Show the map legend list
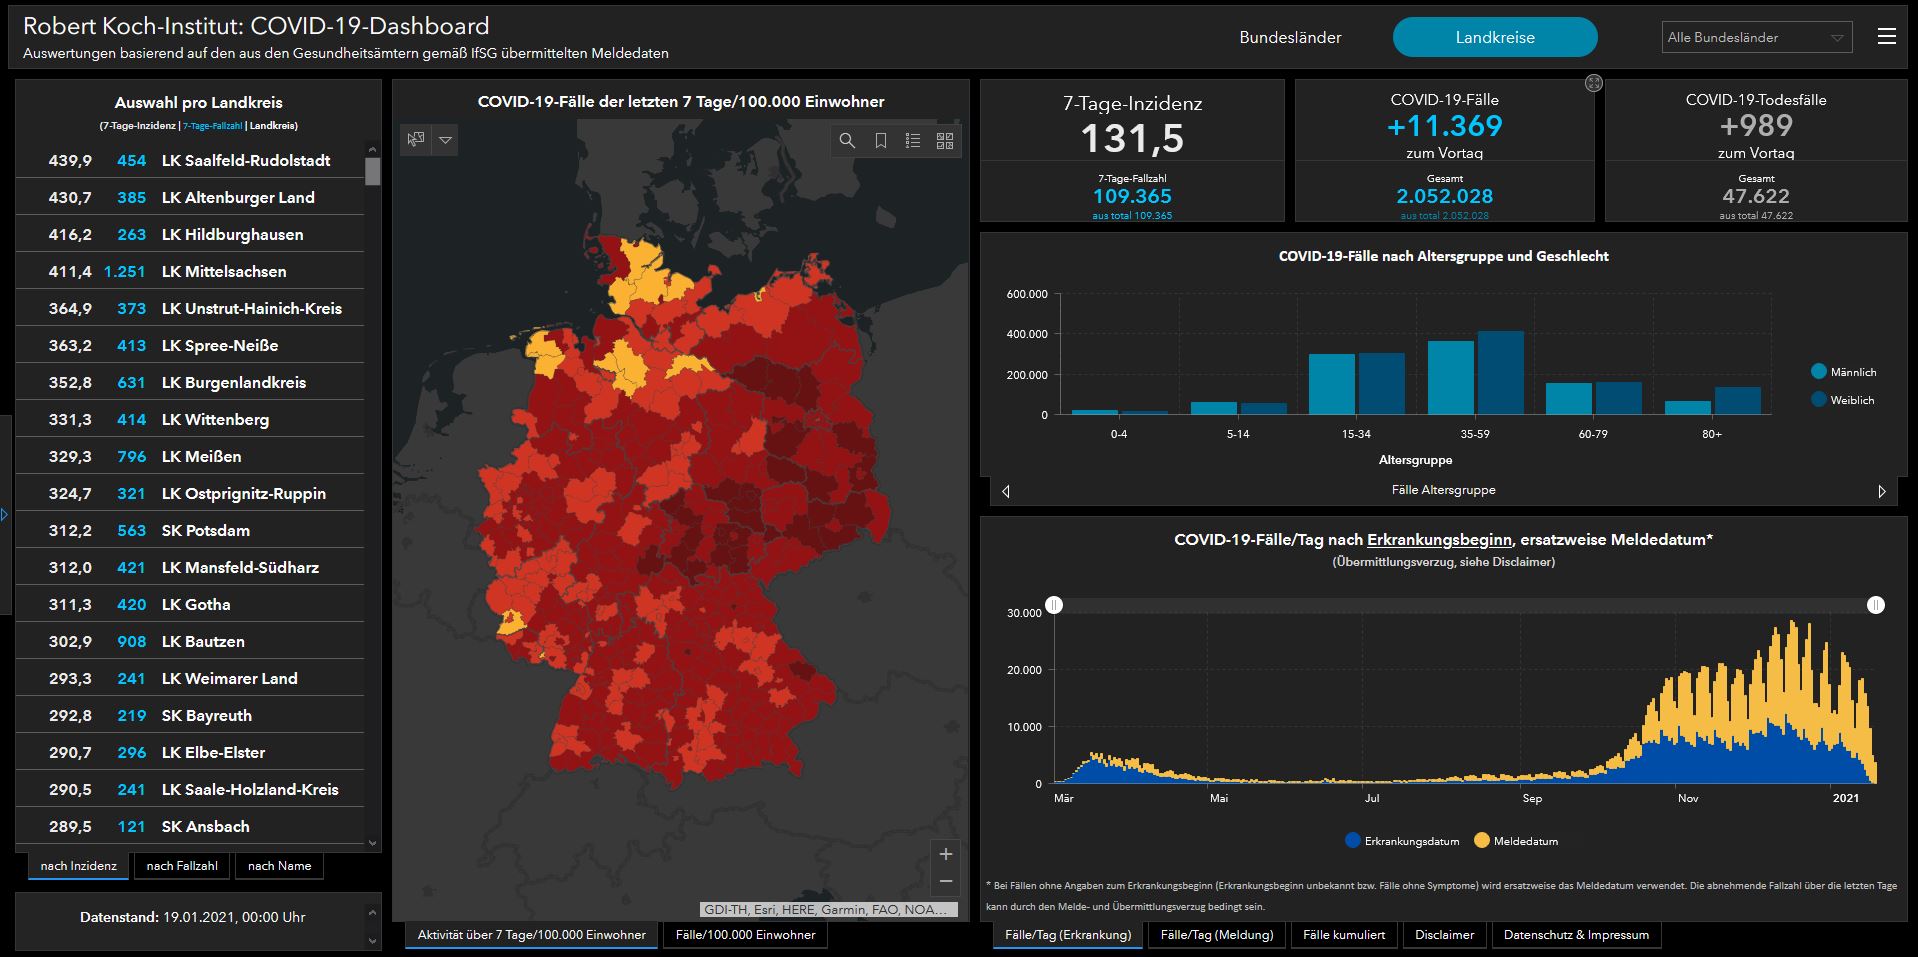 [x=913, y=141]
